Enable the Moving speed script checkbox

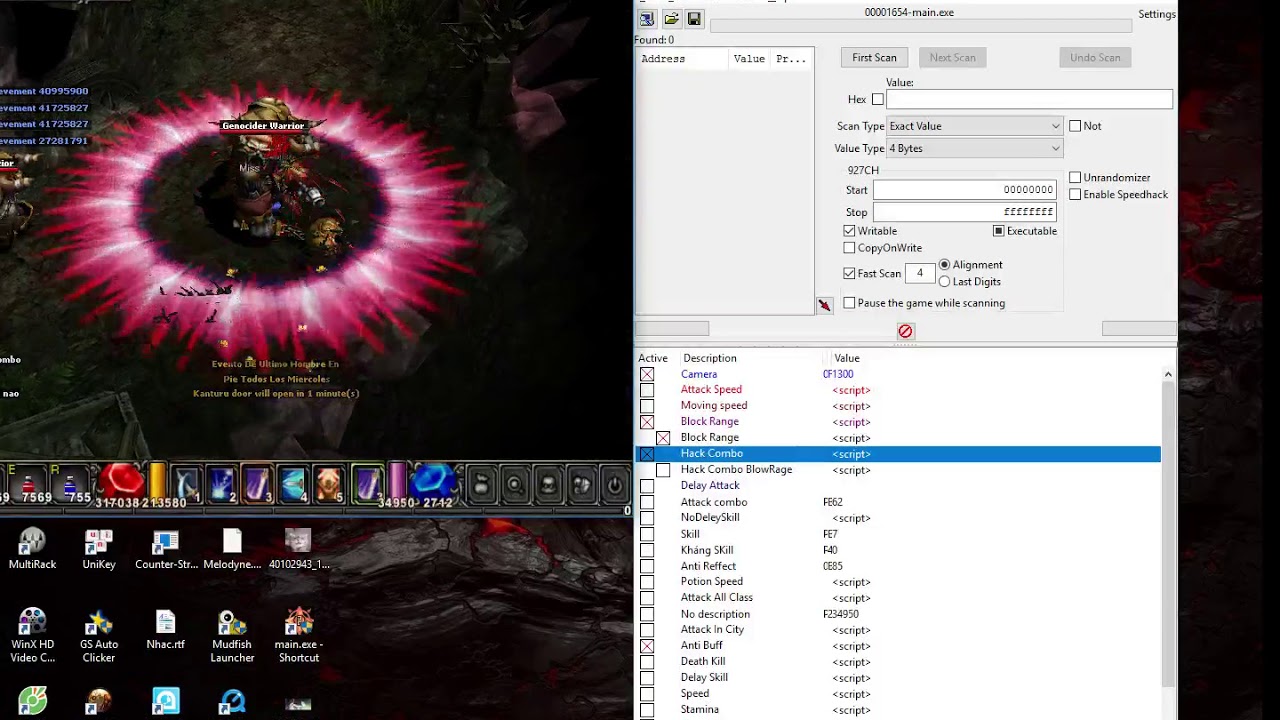647,406
